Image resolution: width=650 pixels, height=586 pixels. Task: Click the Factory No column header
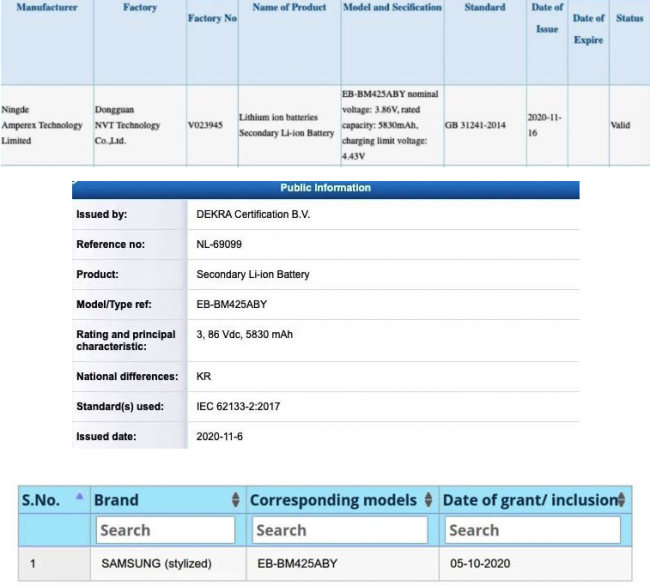(212, 19)
